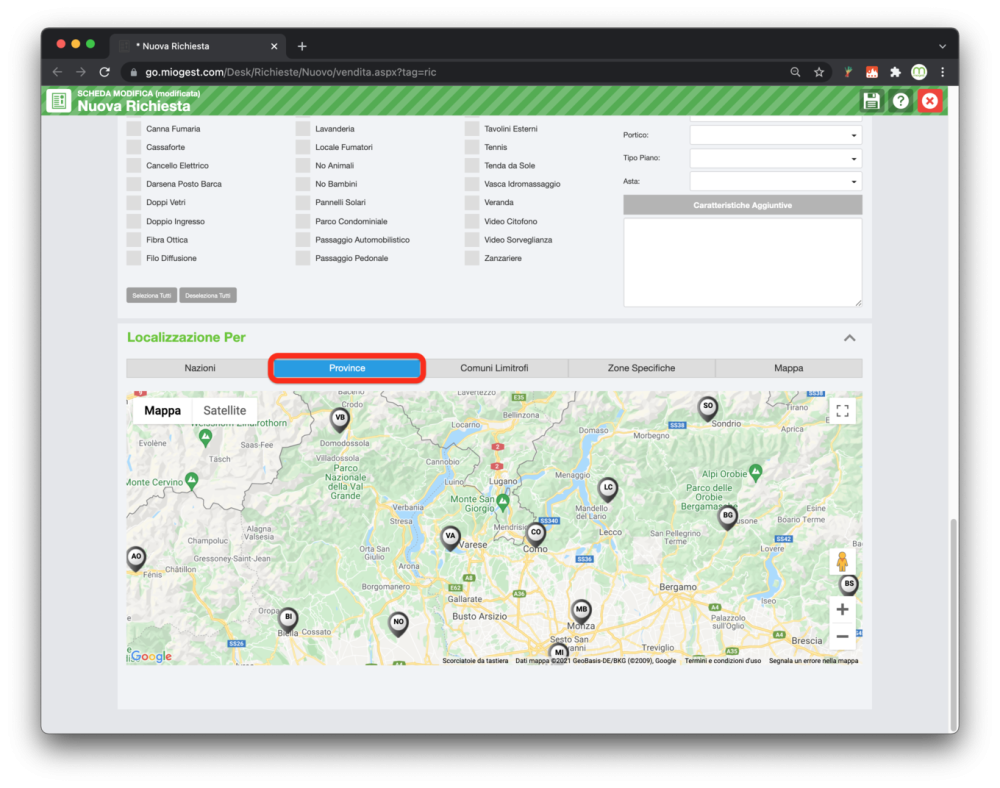Switch to the Comuni Limitrofi tab

coord(494,368)
